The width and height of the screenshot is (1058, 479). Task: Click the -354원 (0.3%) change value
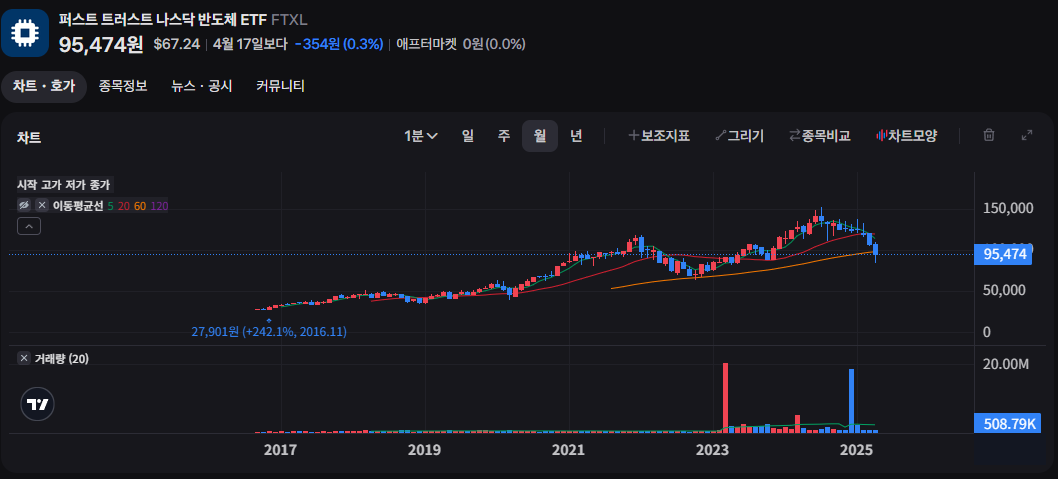point(339,45)
